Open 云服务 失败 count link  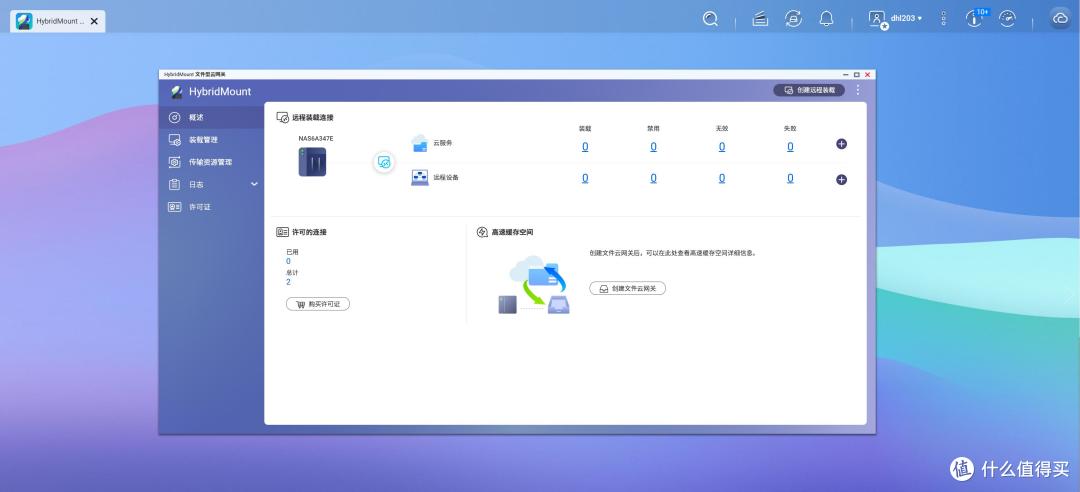[x=790, y=147]
